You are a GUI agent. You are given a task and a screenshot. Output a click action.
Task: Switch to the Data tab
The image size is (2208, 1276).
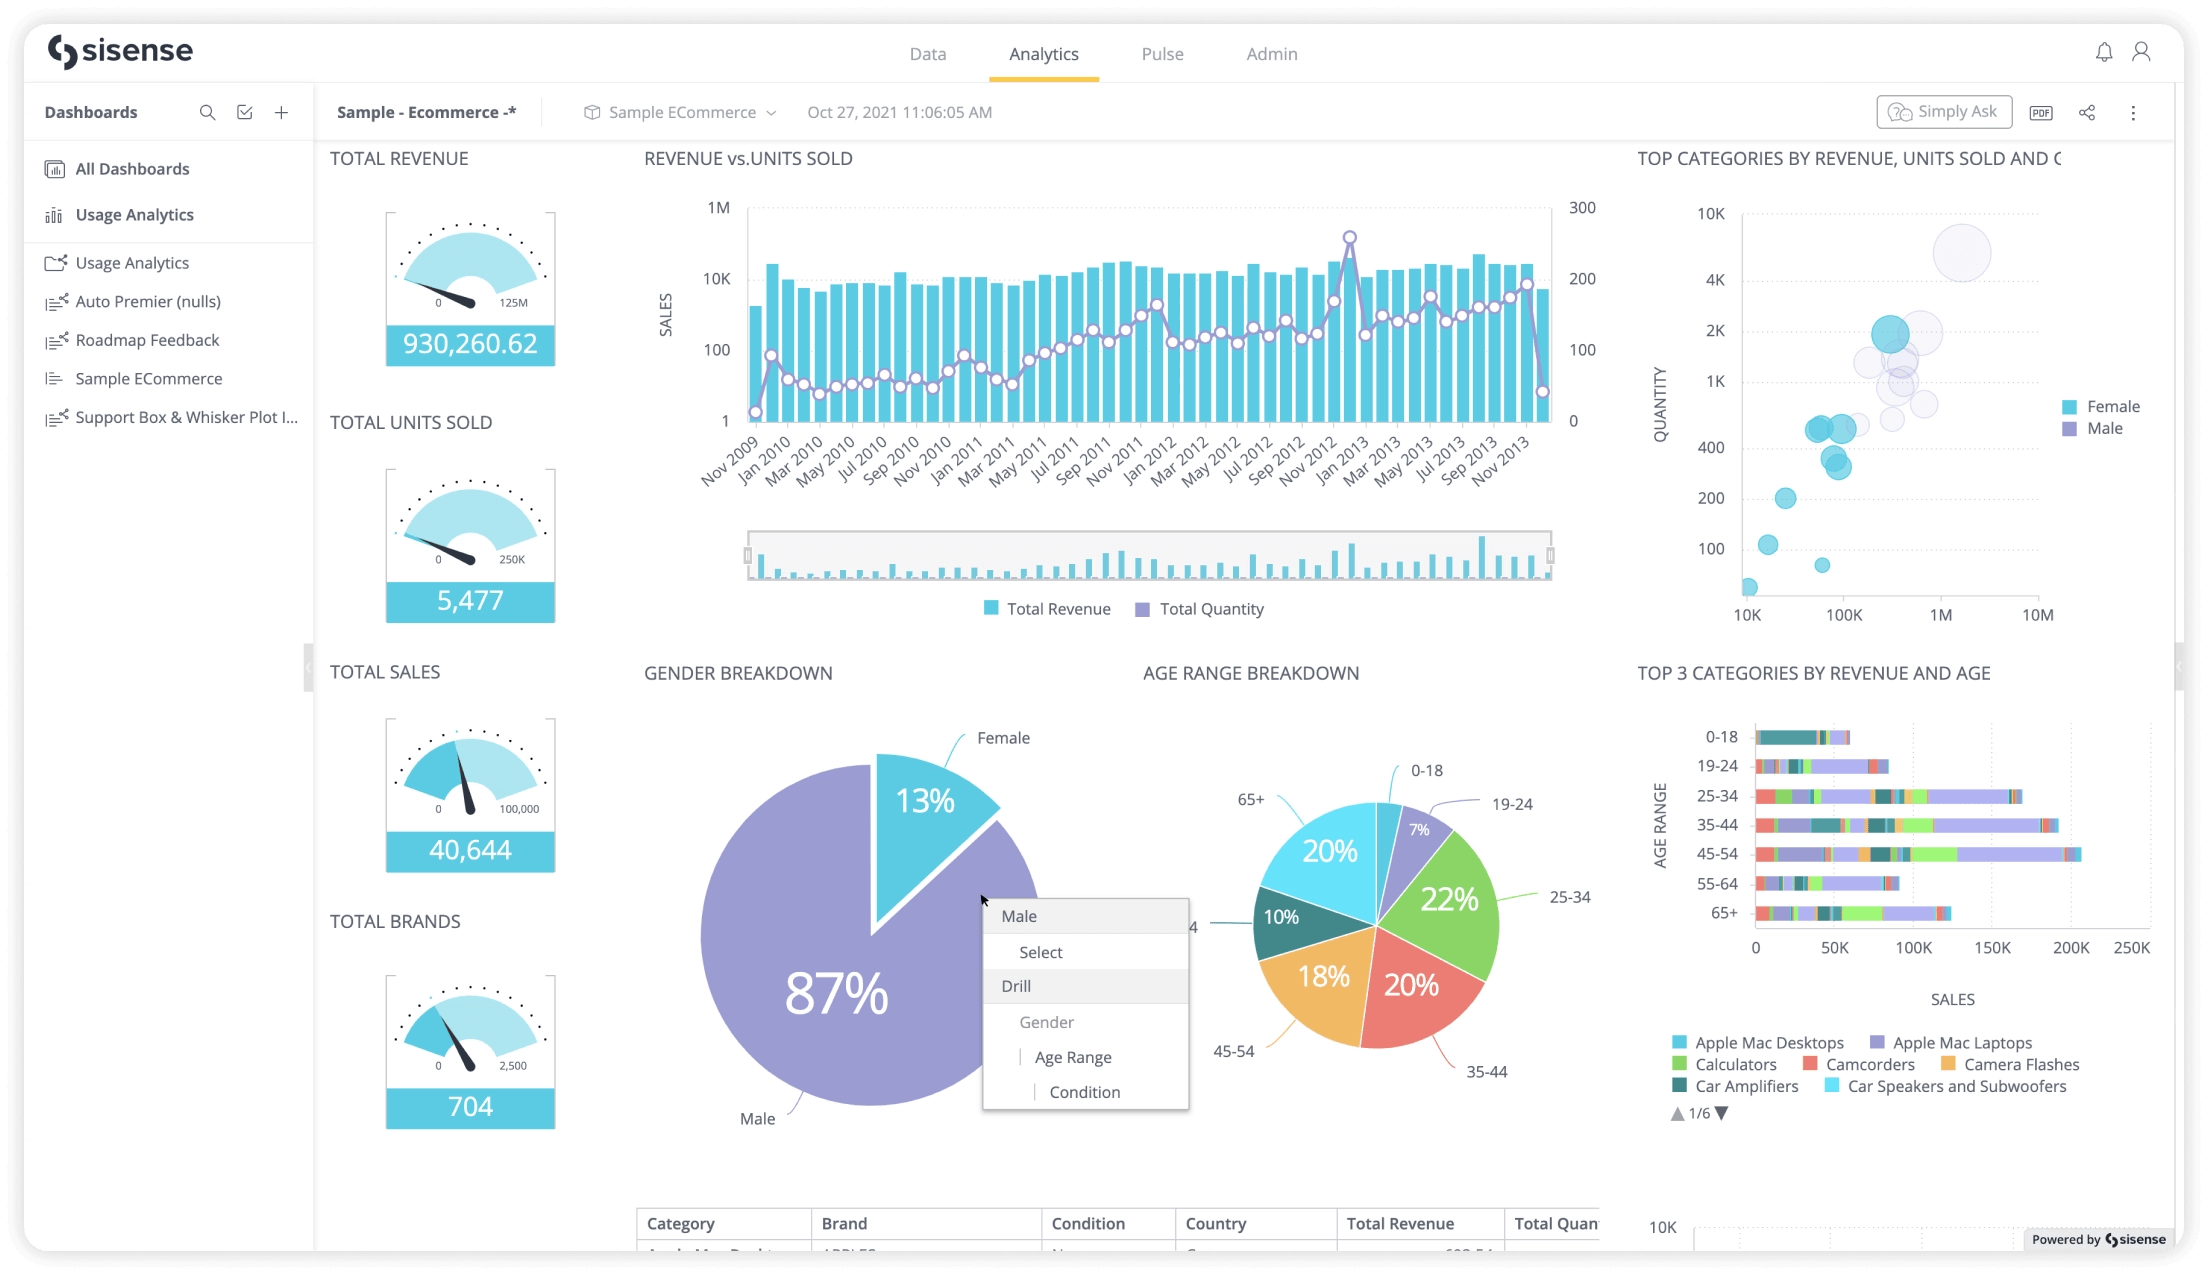pos(928,53)
